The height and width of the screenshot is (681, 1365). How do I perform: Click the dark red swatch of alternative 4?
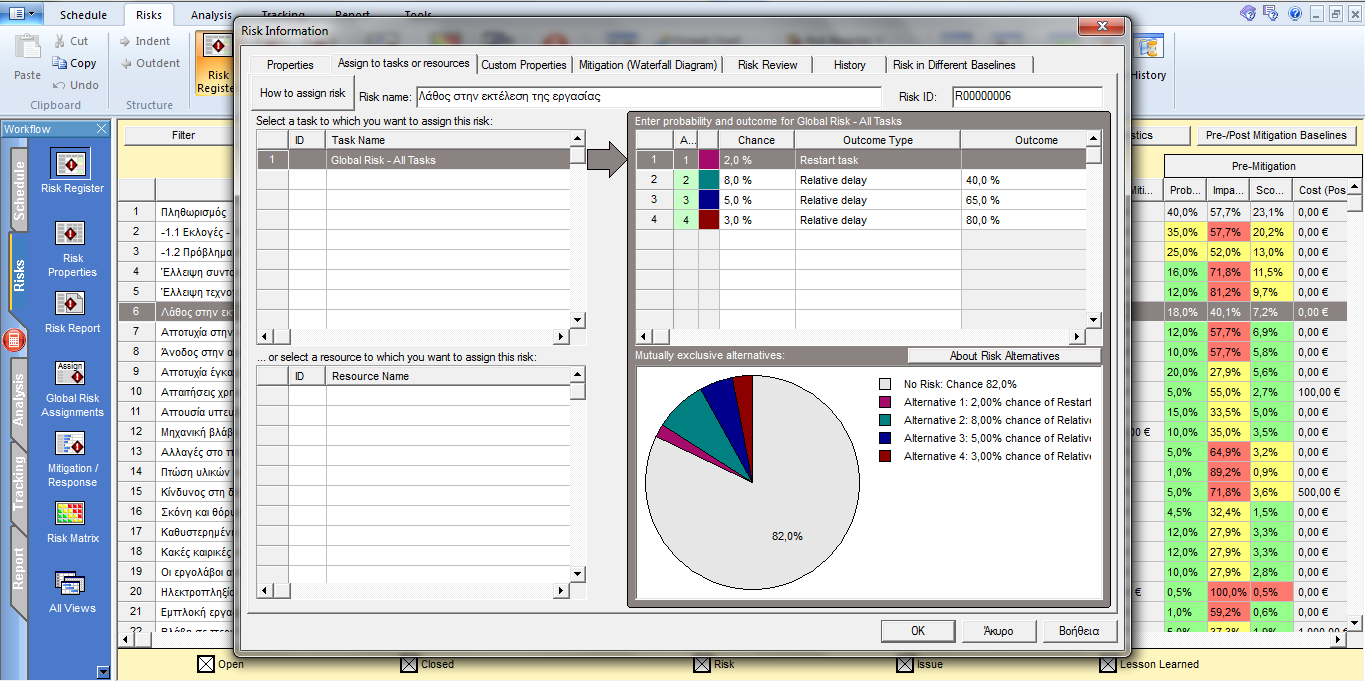click(x=709, y=220)
